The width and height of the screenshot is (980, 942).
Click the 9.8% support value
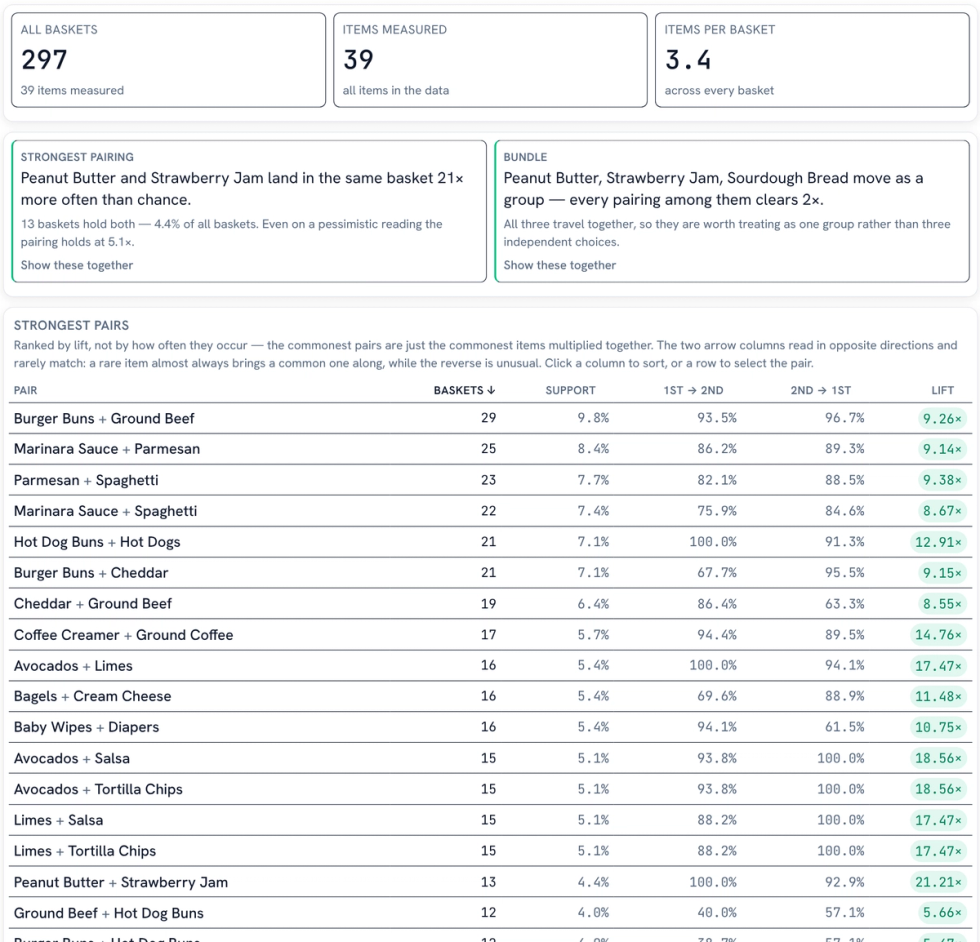(x=593, y=418)
